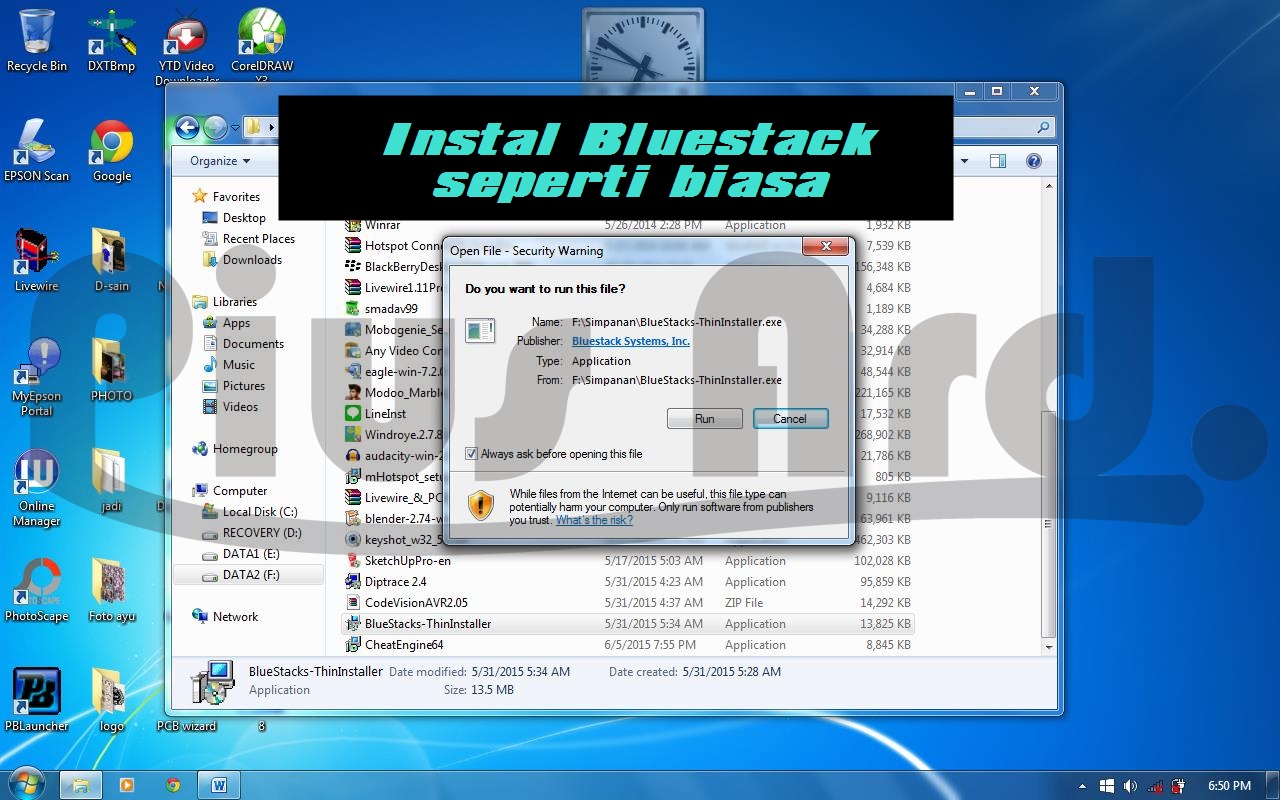This screenshot has width=1280, height=800.
Task: Open Downloads in the navigation pane
Action: pyautogui.click(x=252, y=260)
